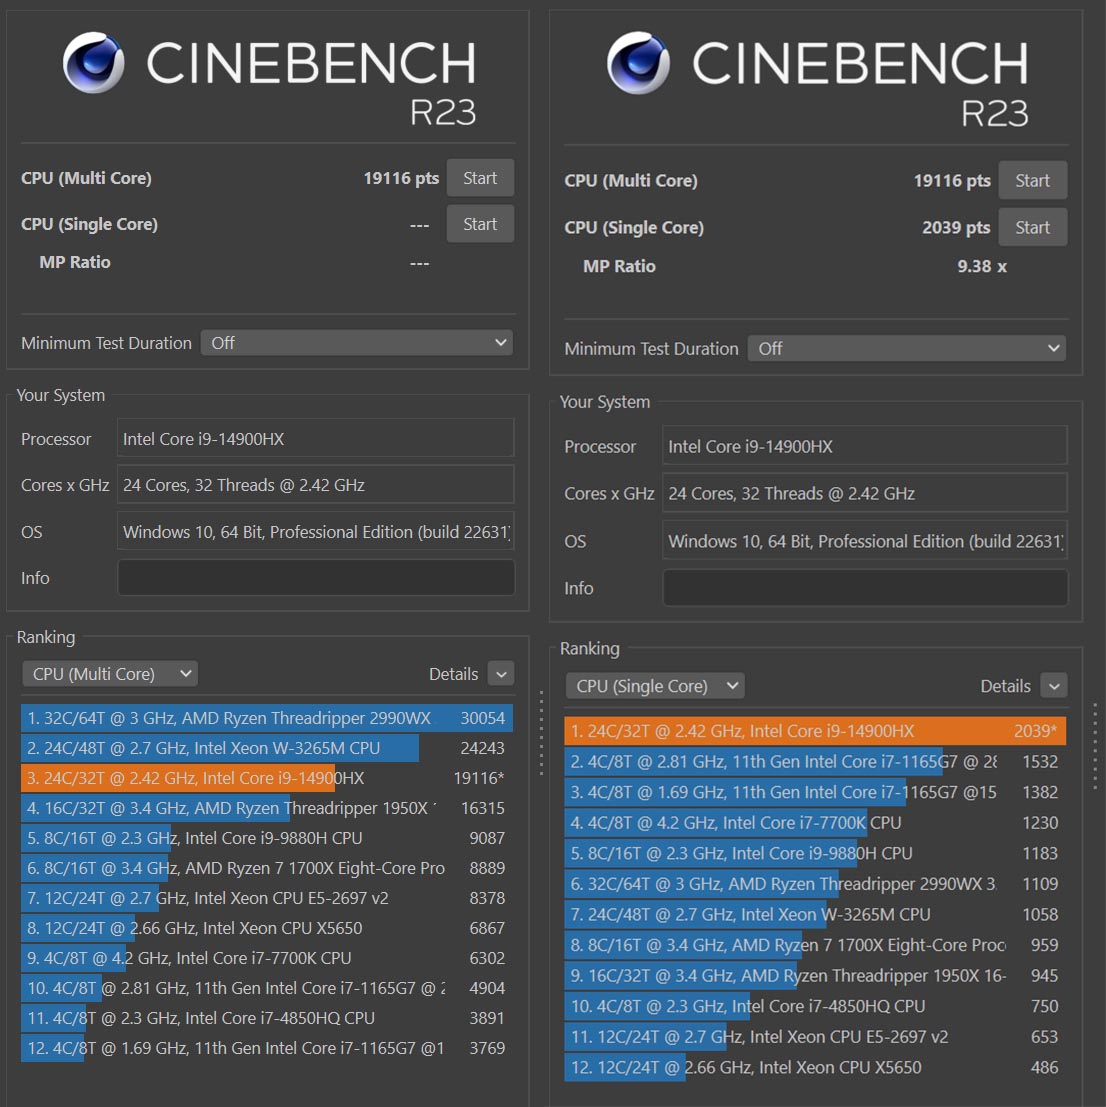Expand Details arrow in left window ranking
The image size is (1106, 1107).
[500, 674]
